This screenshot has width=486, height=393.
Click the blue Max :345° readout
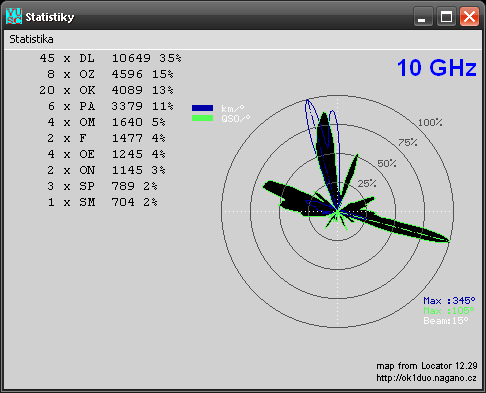[x=449, y=301]
